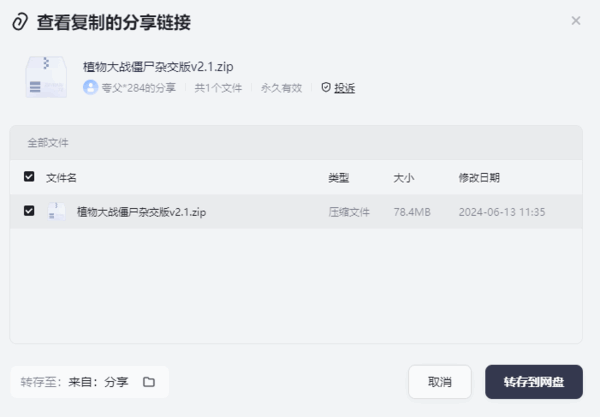Open the 投诉 complaint link
This screenshot has width=600, height=417.
click(x=344, y=88)
